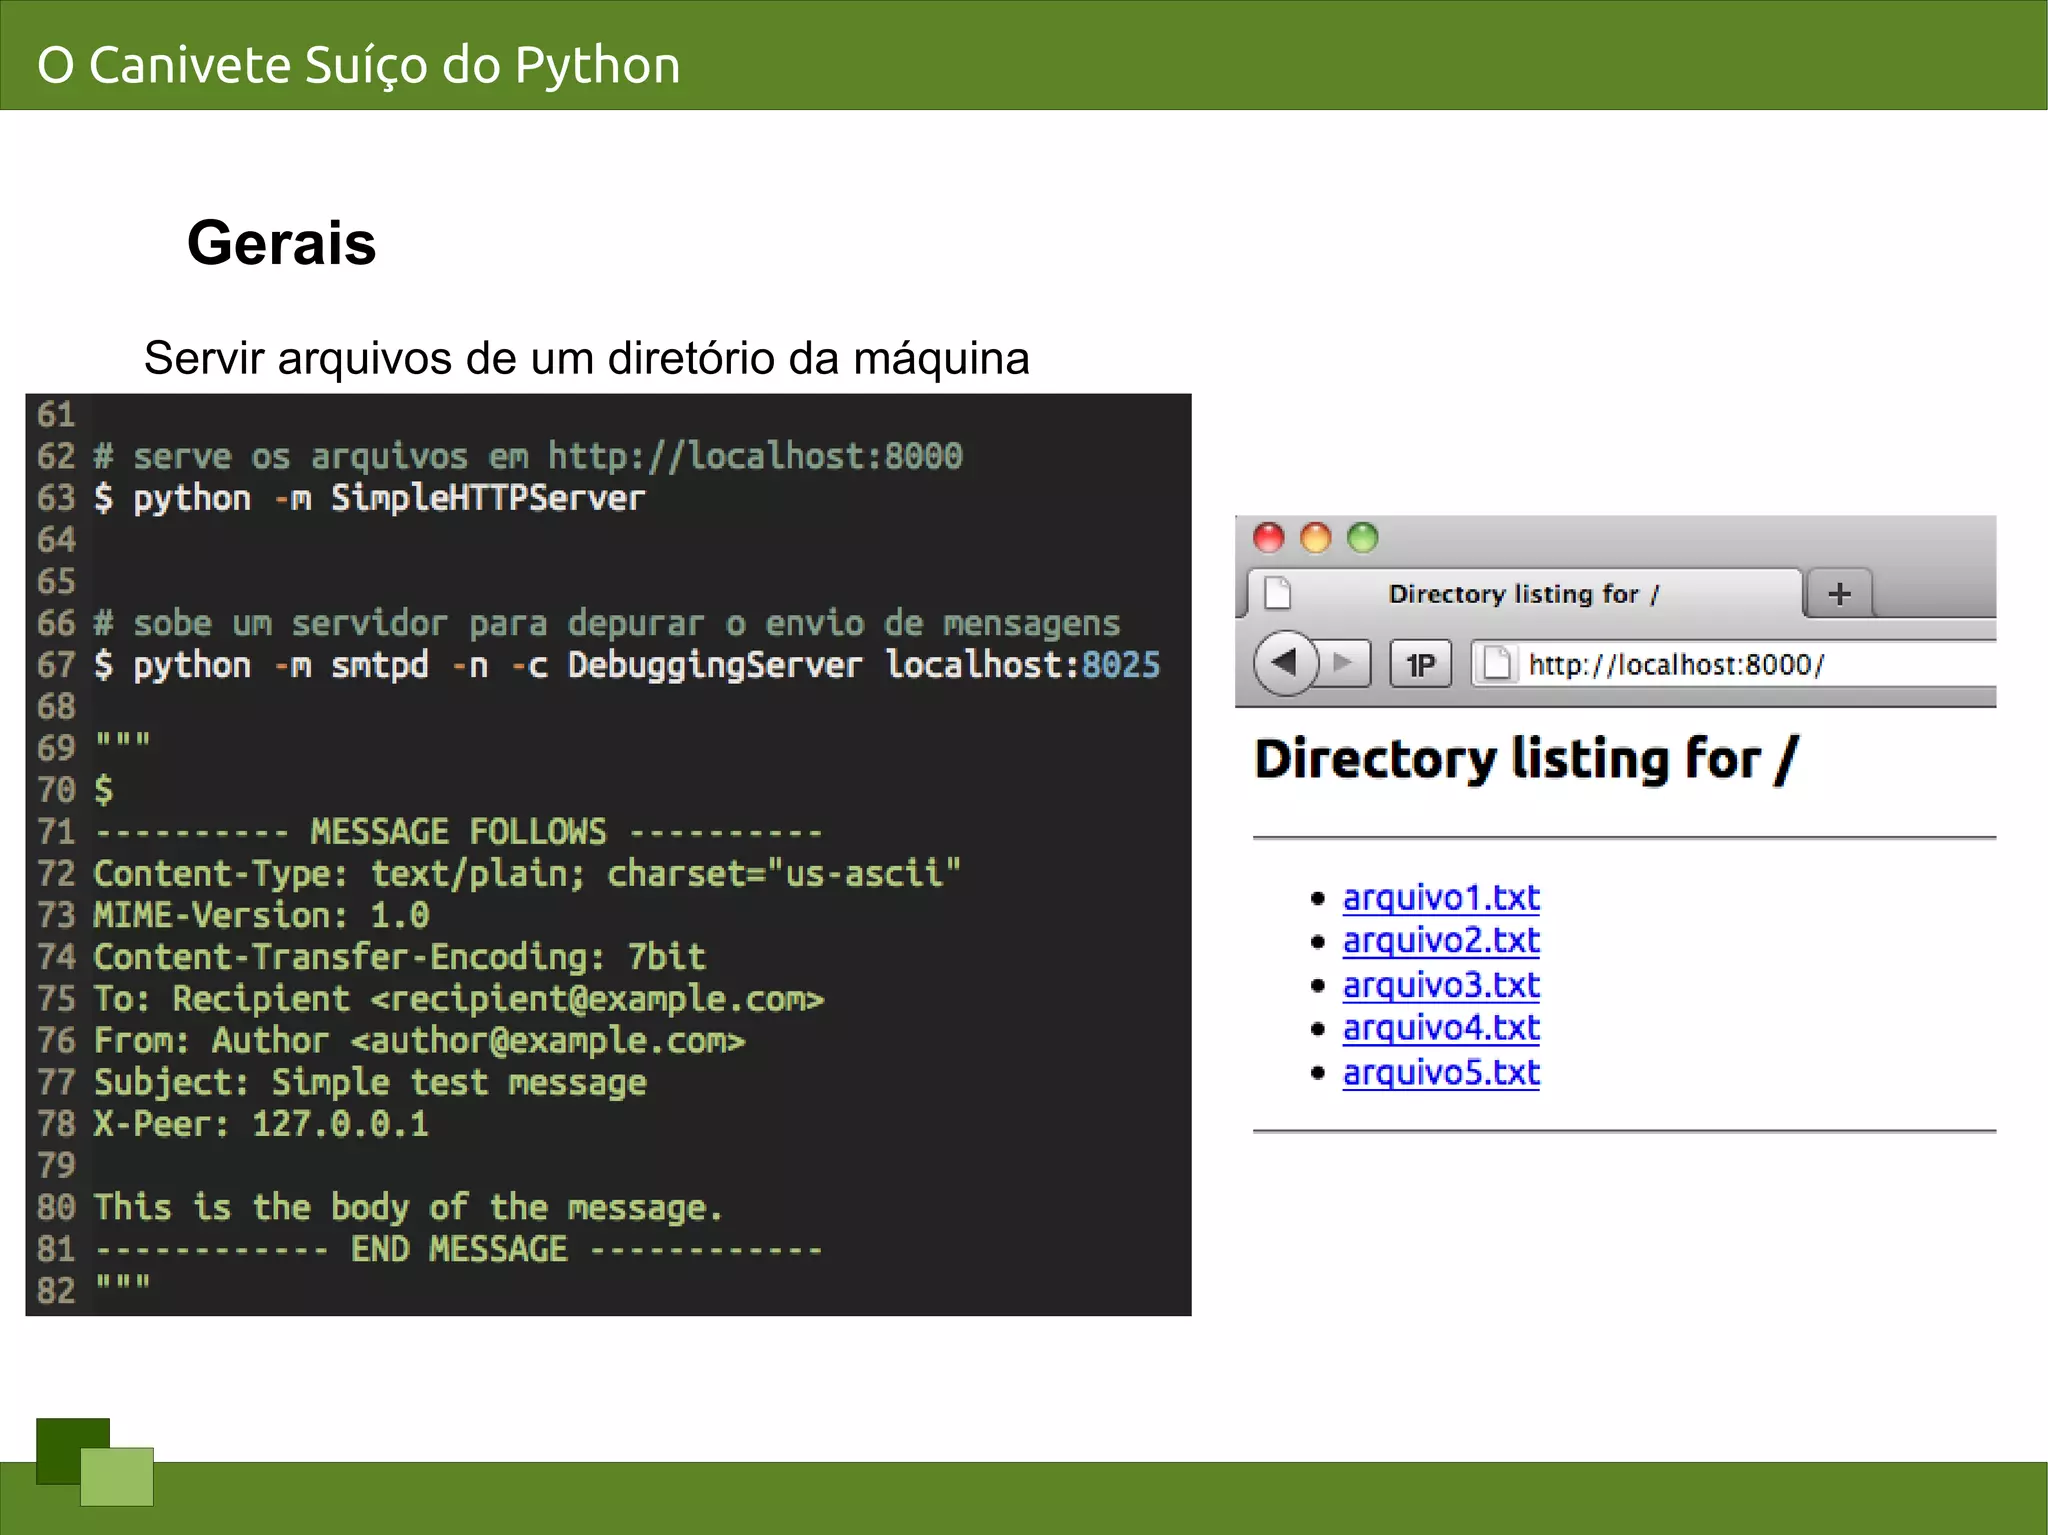Open a new tab with the plus button
The height and width of the screenshot is (1535, 2048).
tap(1838, 594)
